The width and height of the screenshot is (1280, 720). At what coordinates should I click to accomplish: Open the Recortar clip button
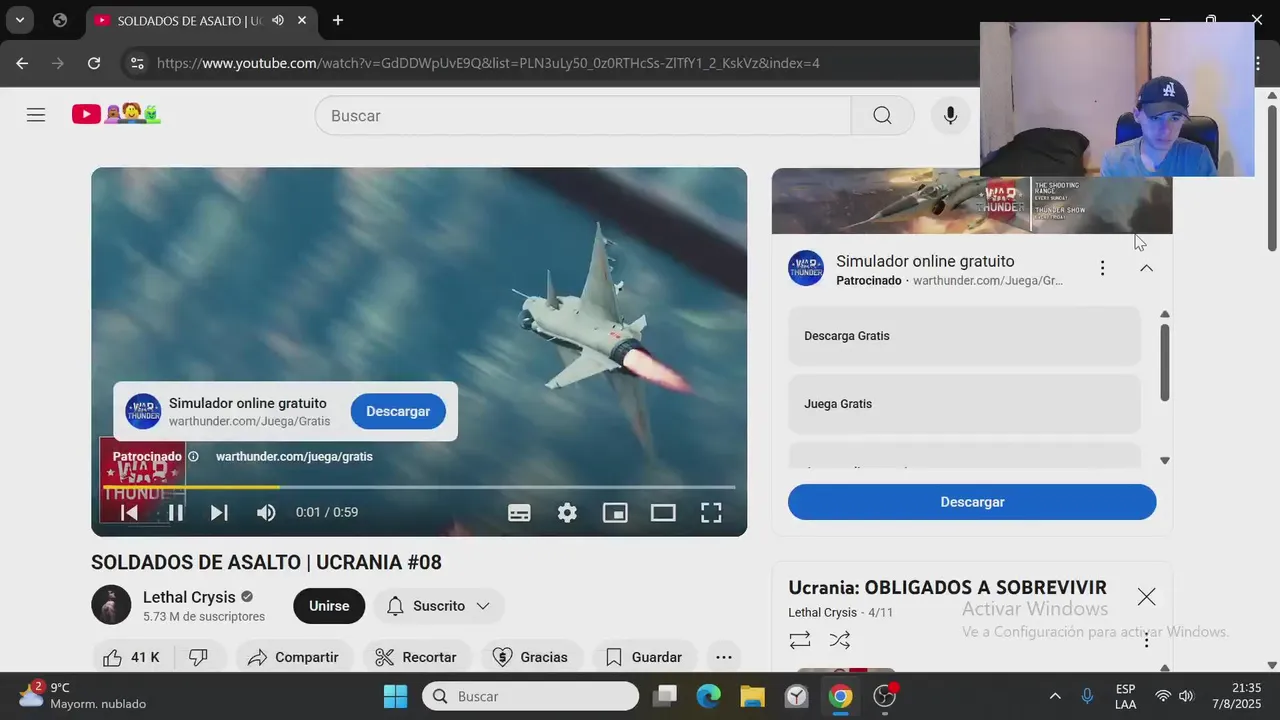[x=416, y=657]
